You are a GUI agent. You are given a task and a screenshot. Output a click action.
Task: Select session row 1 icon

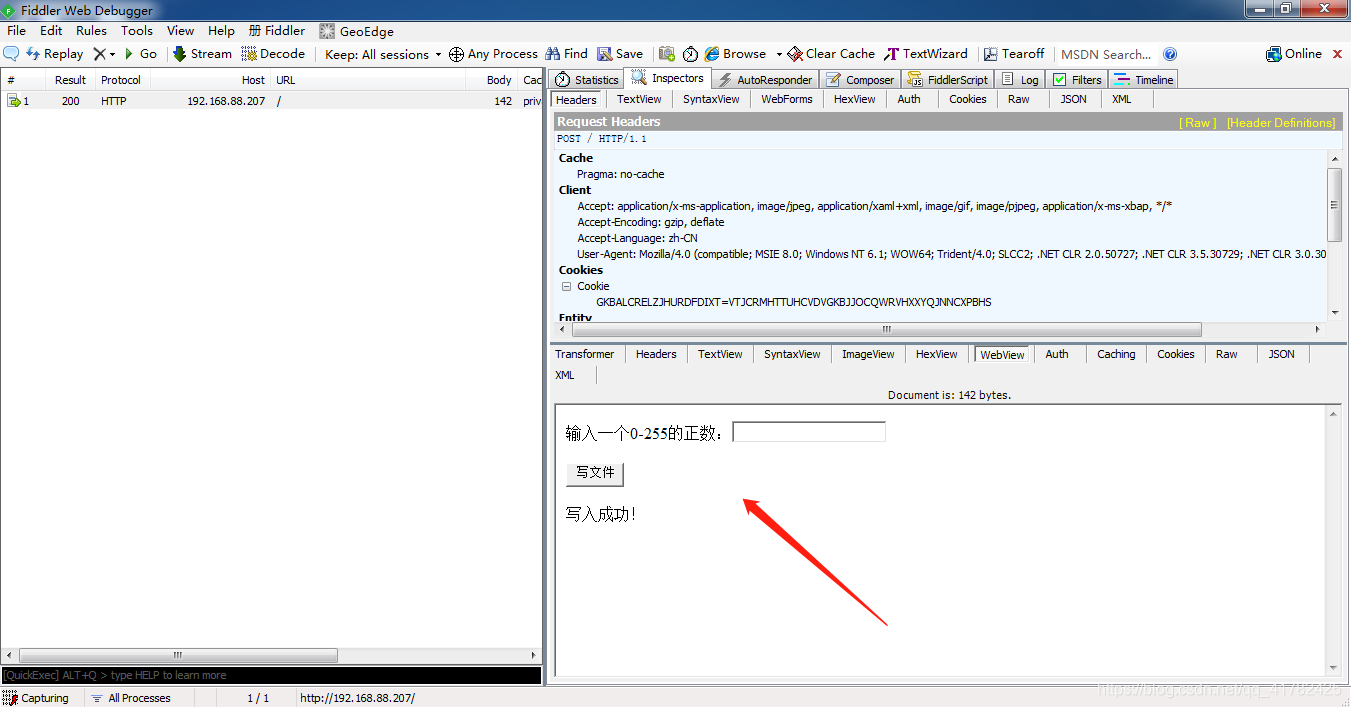[14, 101]
